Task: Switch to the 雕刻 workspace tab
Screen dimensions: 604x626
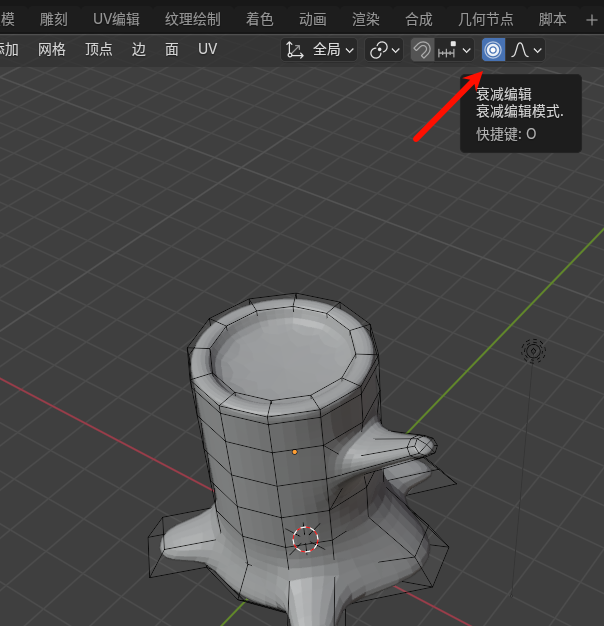Action: [55, 19]
